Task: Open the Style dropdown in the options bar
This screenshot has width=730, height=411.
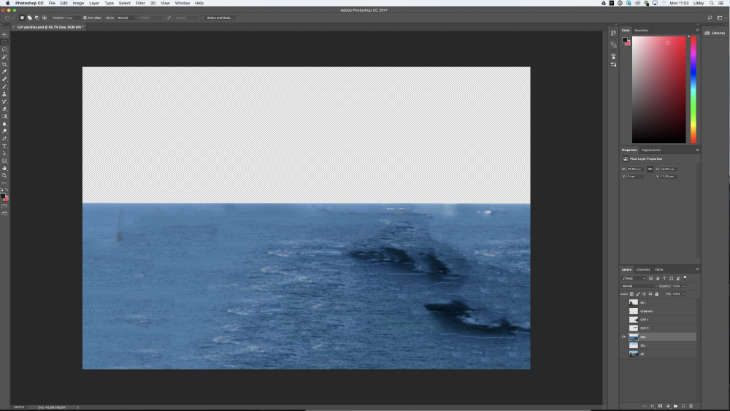Action: (x=122, y=18)
